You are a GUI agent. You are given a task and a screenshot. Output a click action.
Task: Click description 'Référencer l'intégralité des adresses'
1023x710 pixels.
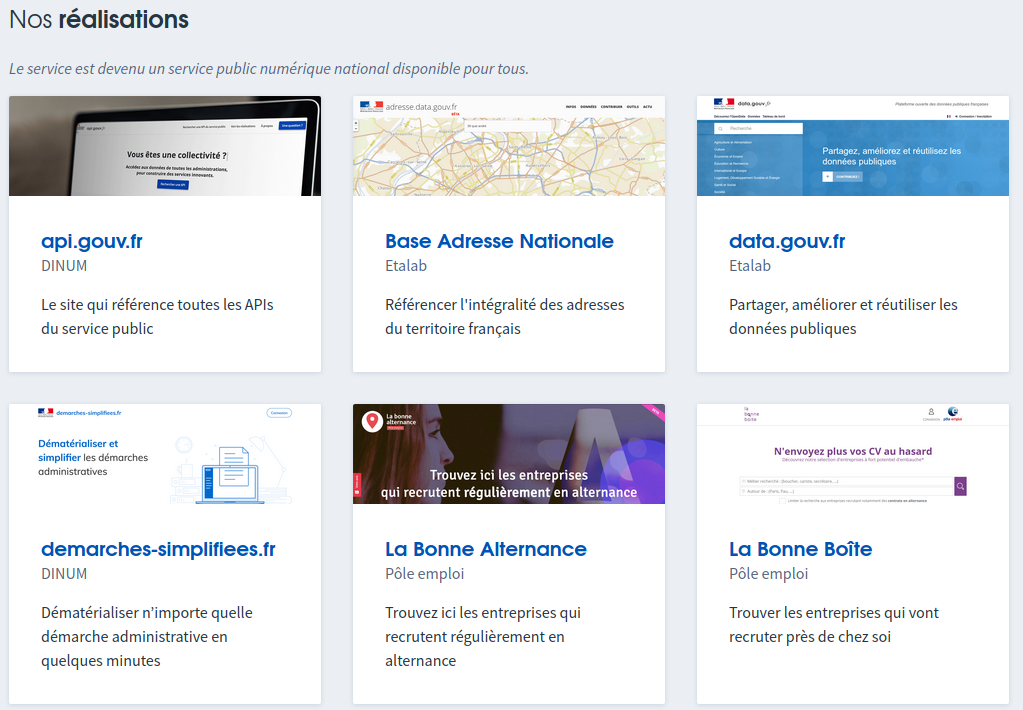(504, 316)
